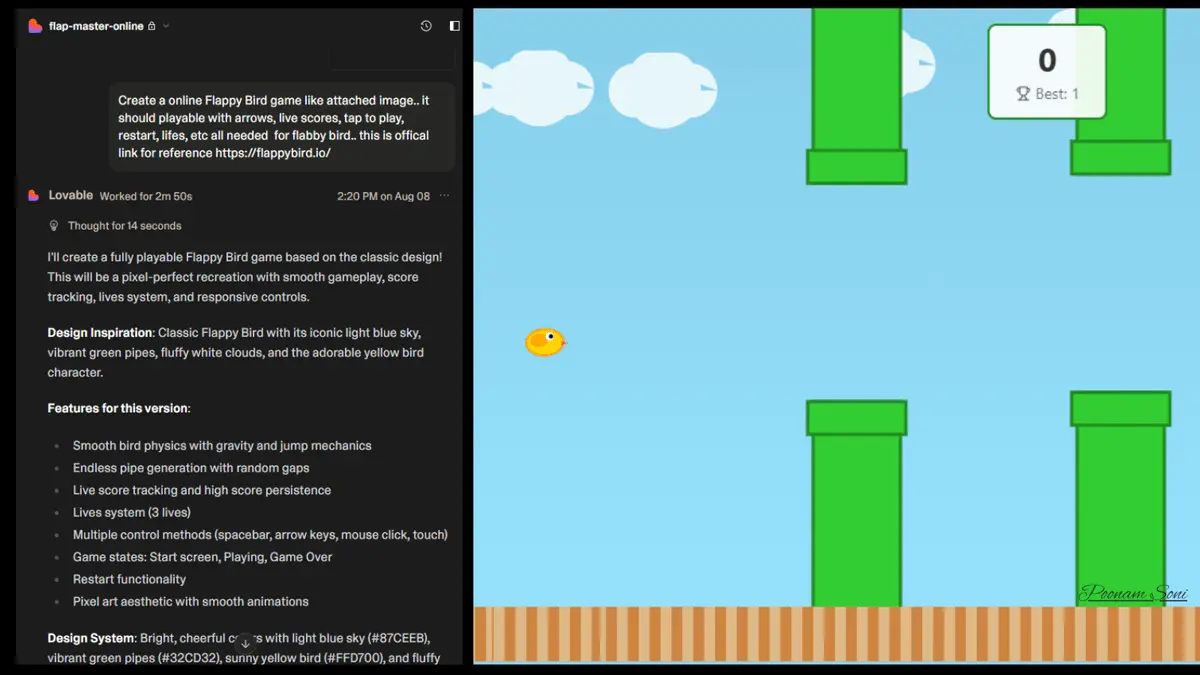
Task: Click the lock icon next to project name
Action: pos(151,26)
